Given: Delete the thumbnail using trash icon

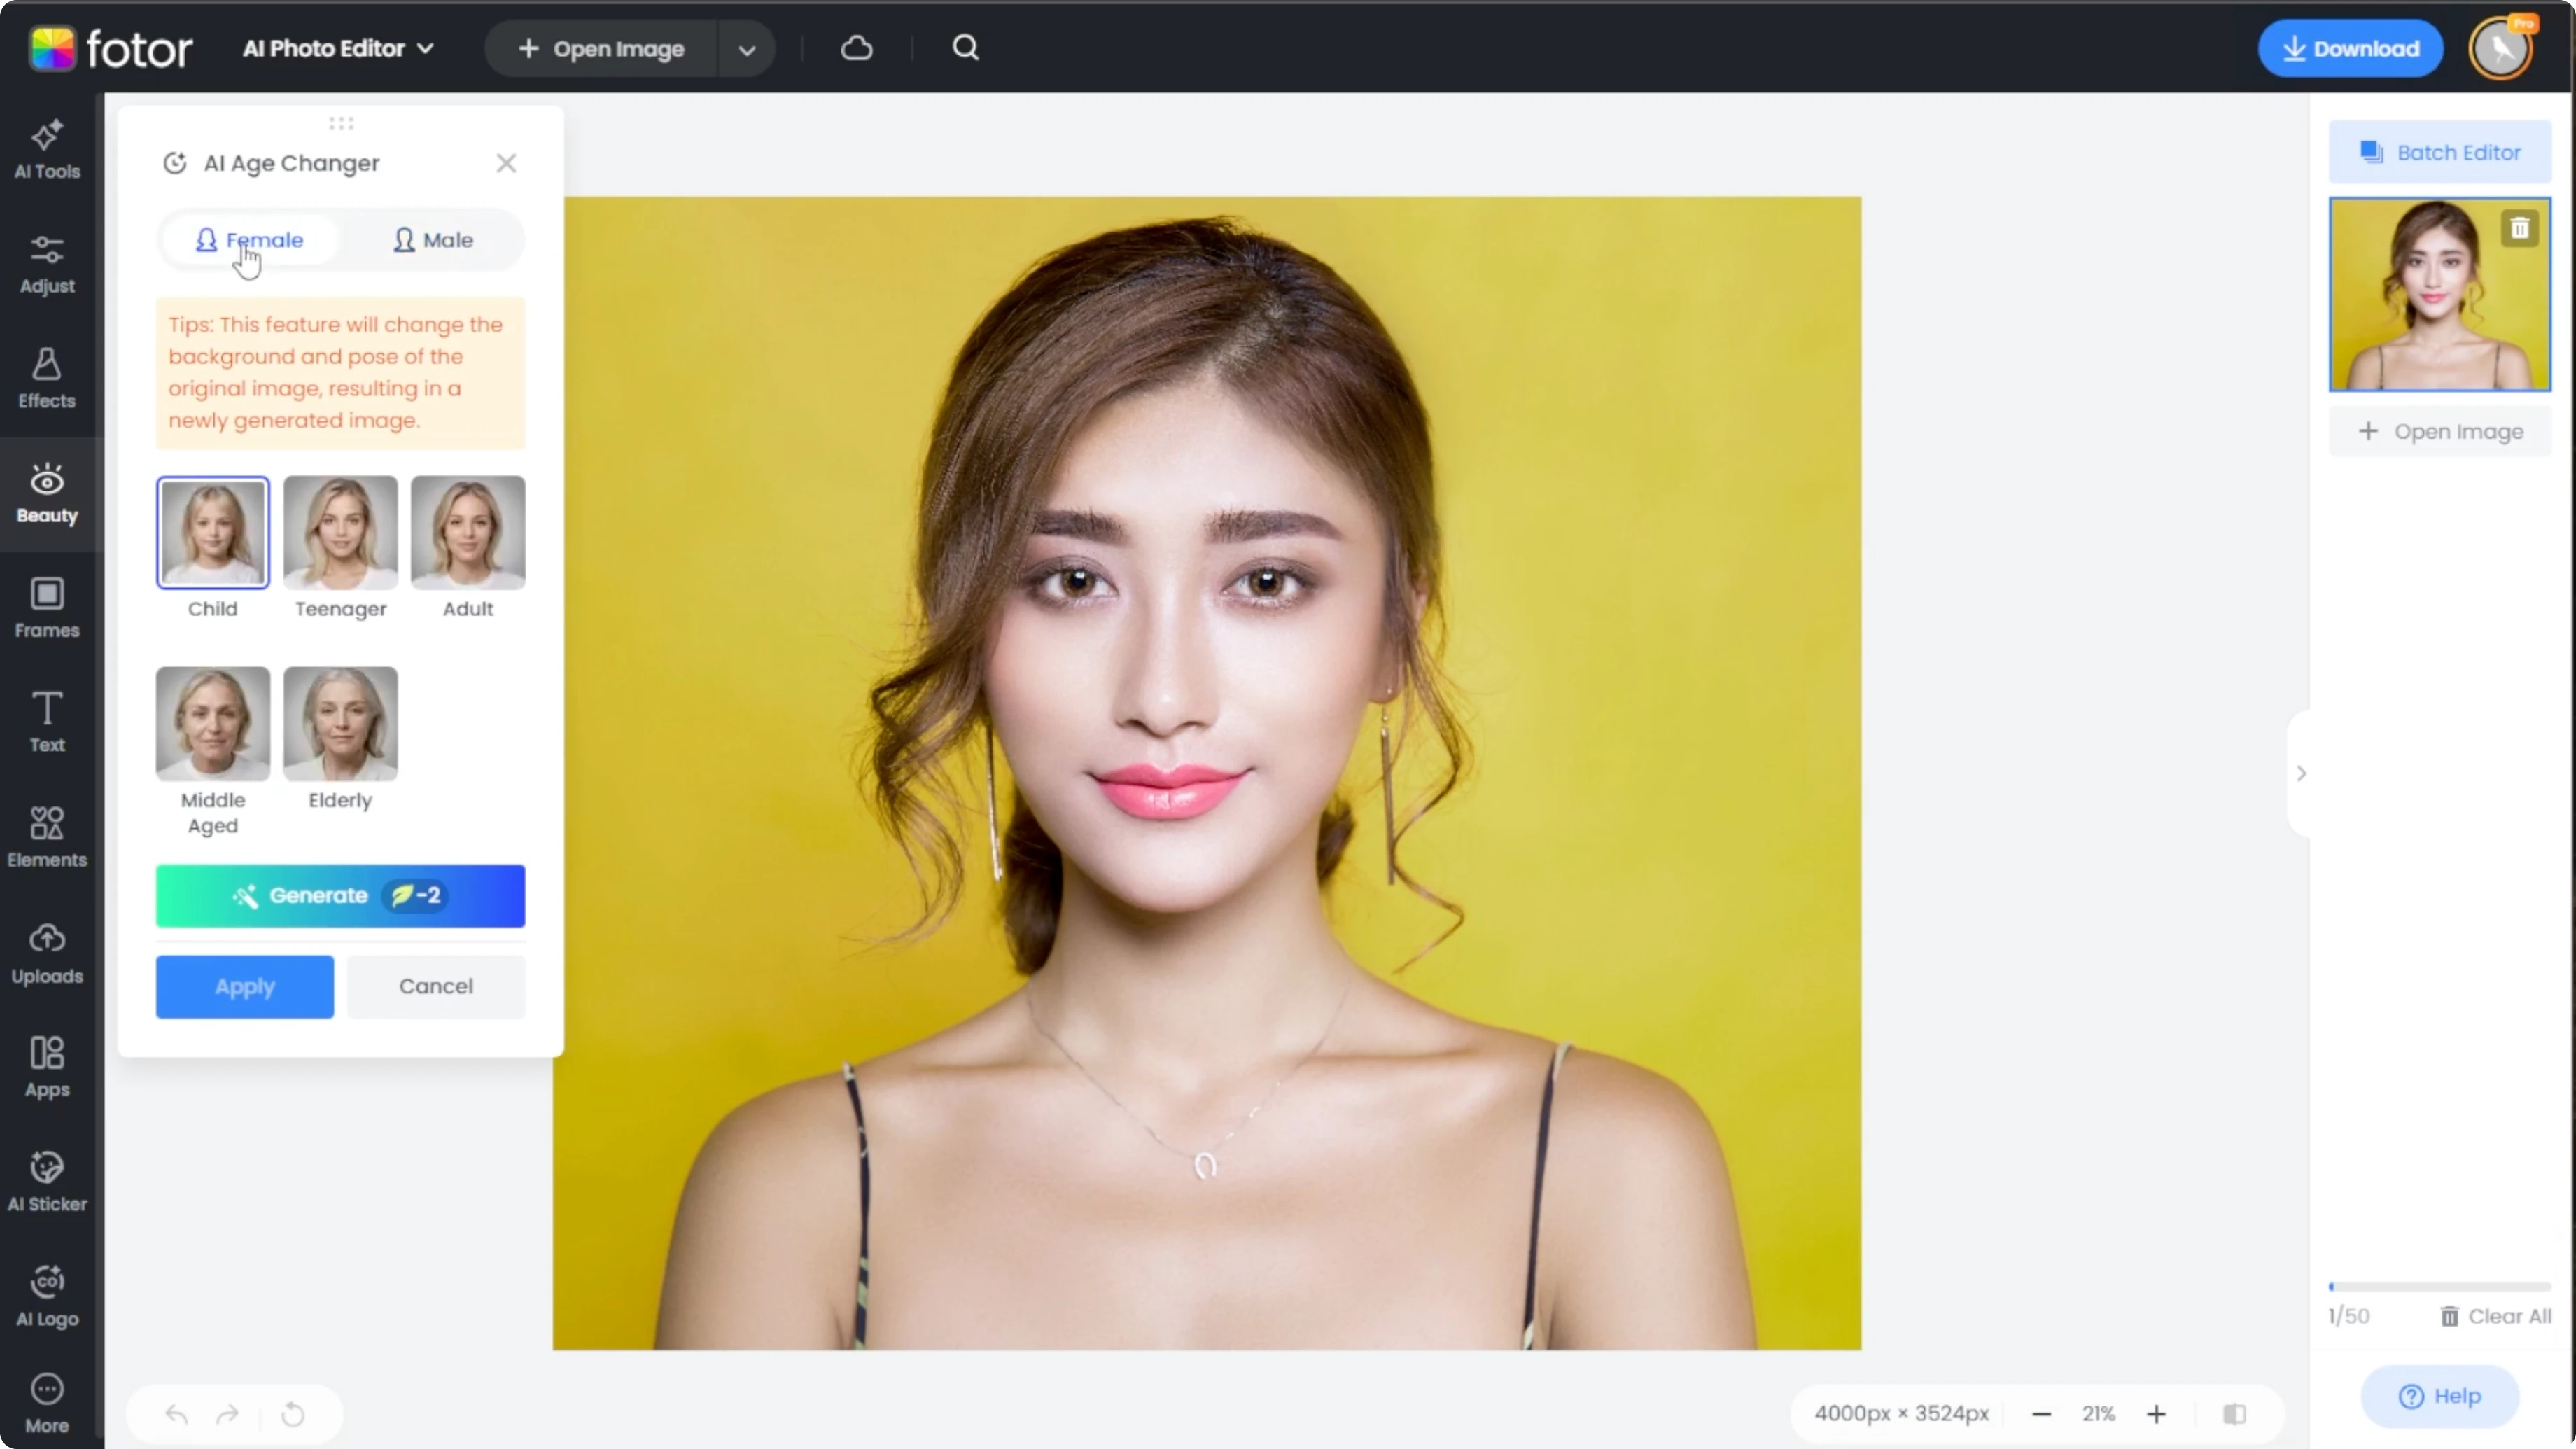Looking at the screenshot, I should point(2520,229).
